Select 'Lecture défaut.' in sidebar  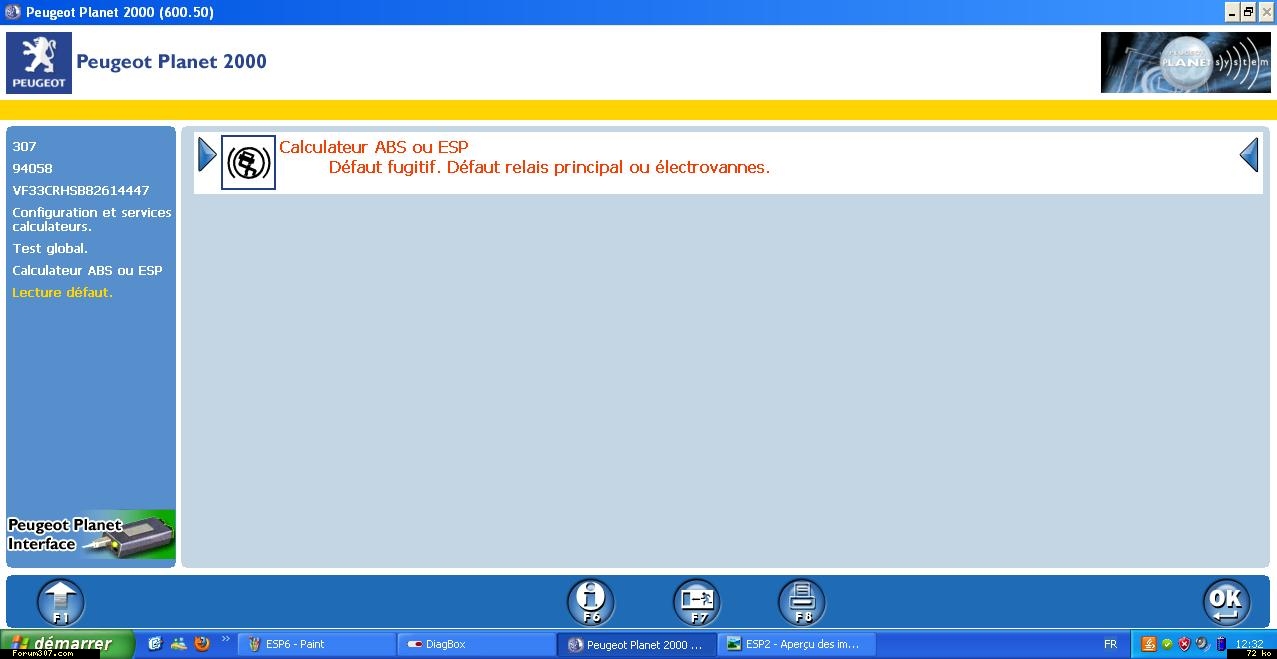click(62, 292)
